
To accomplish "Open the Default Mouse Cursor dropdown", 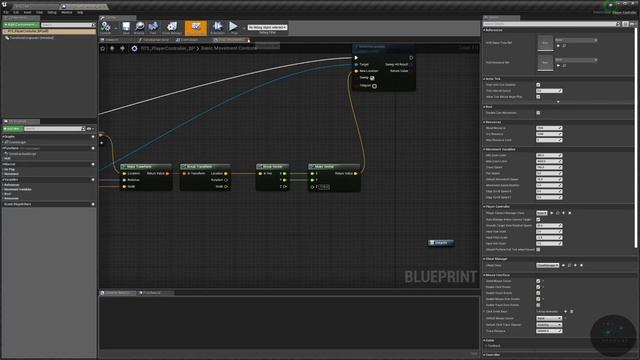I will click(549, 318).
